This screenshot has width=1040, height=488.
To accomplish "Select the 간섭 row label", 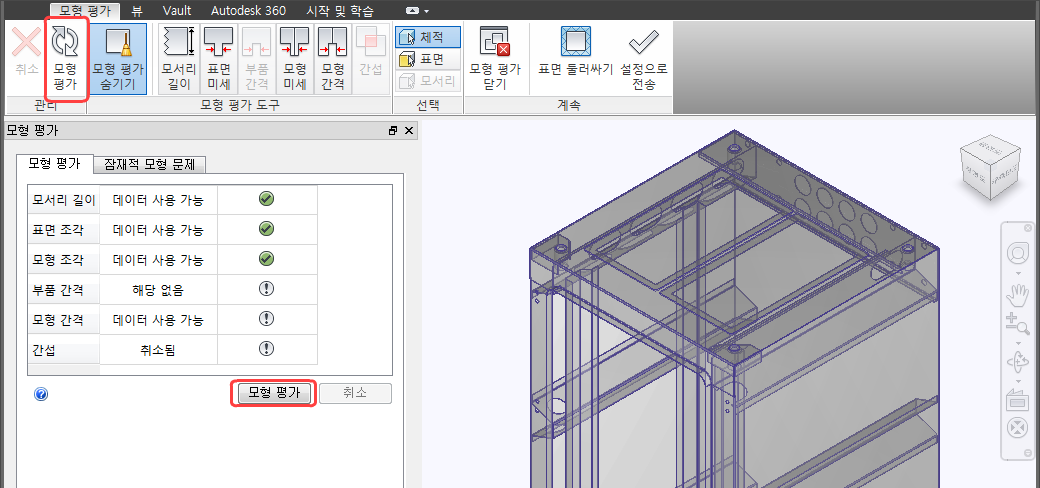I will (64, 349).
